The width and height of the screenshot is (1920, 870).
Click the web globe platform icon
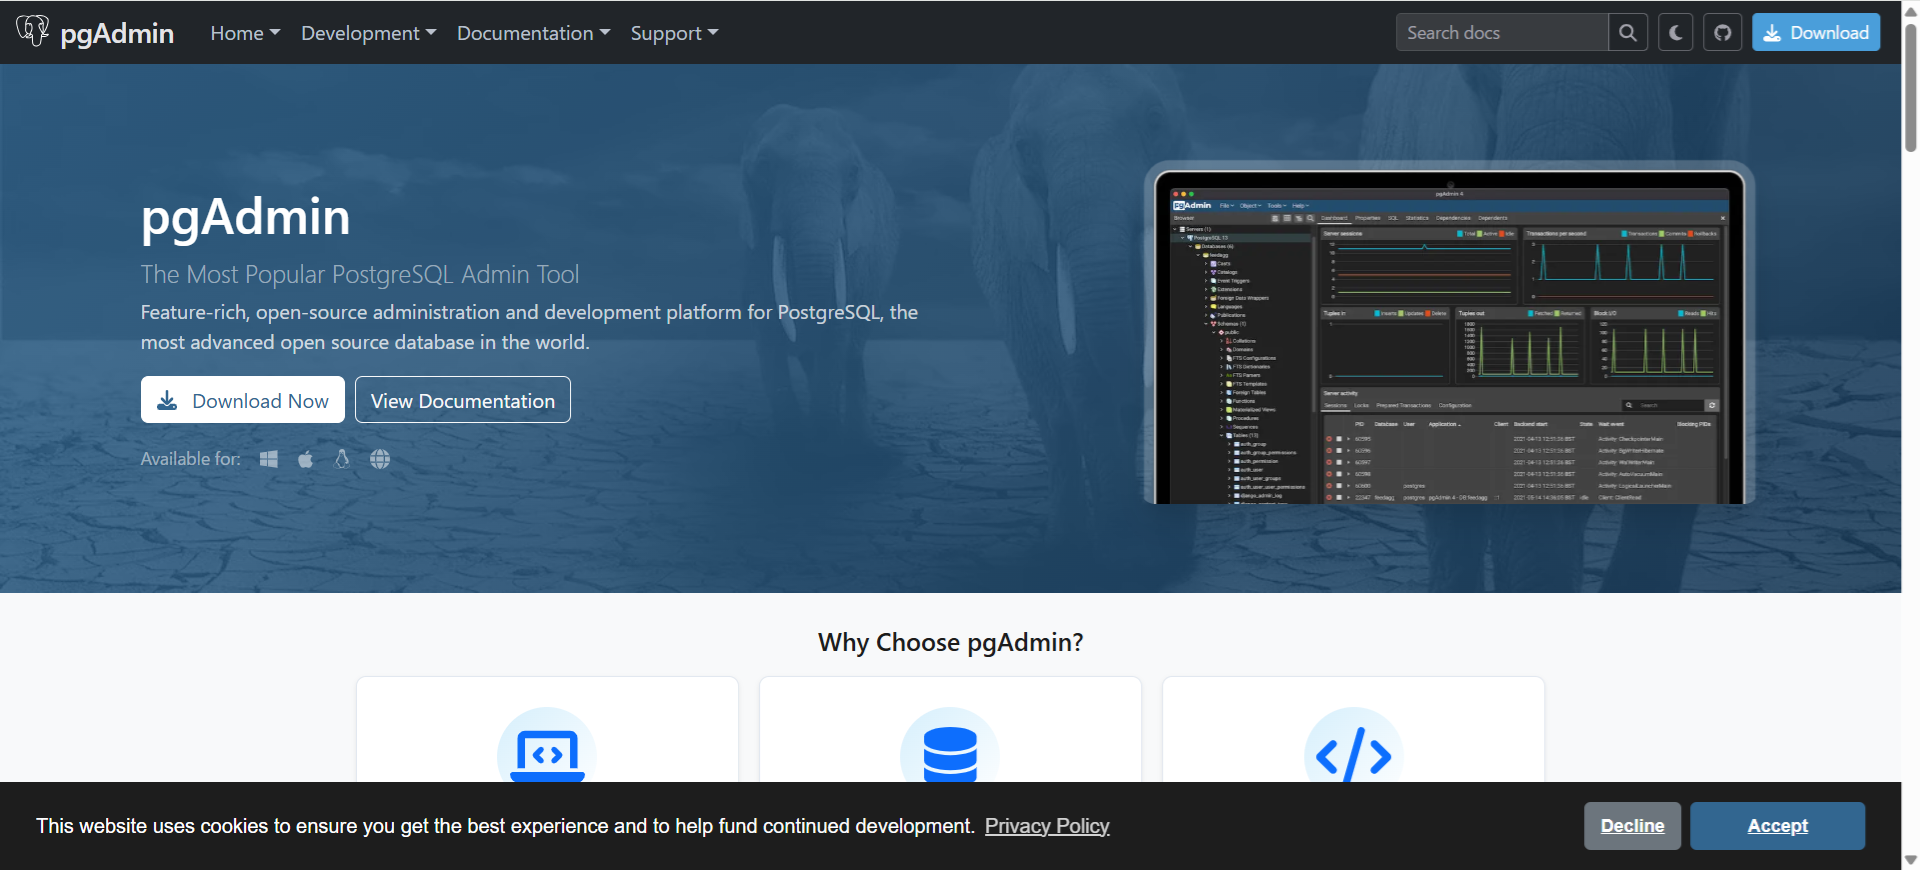[380, 459]
